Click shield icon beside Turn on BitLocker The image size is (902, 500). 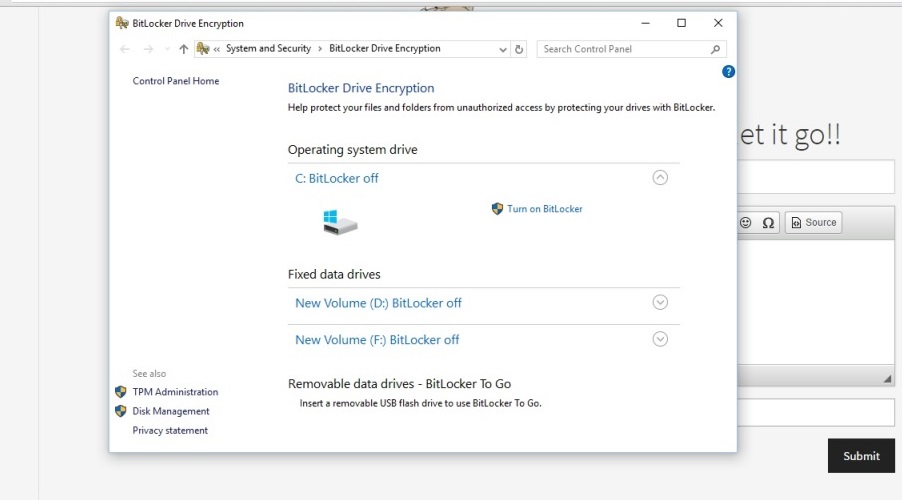tap(497, 209)
